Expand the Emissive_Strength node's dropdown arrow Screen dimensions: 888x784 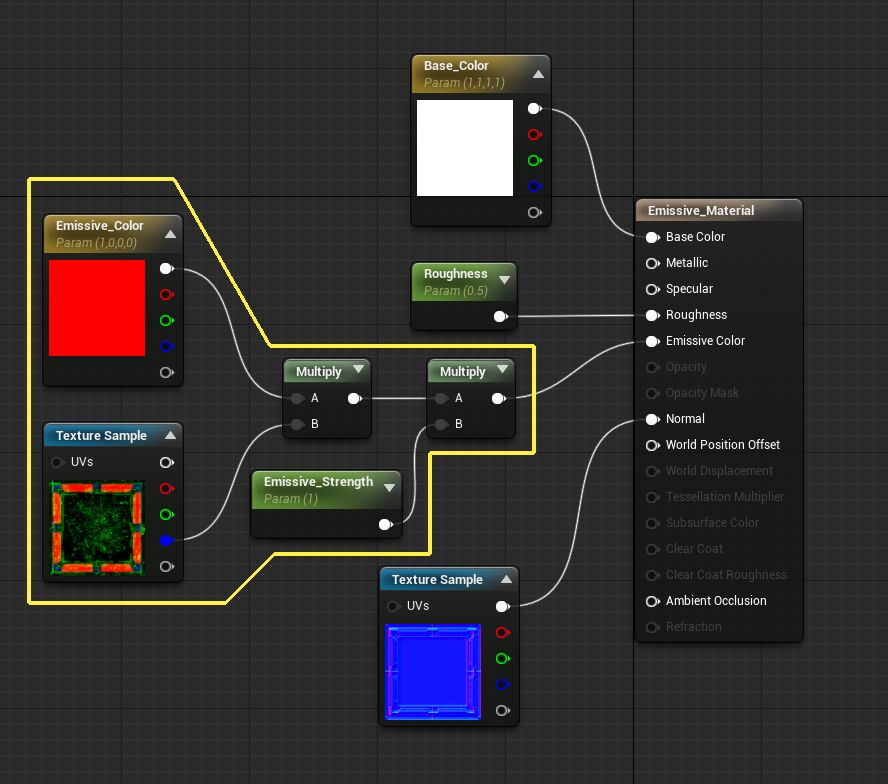(388, 489)
